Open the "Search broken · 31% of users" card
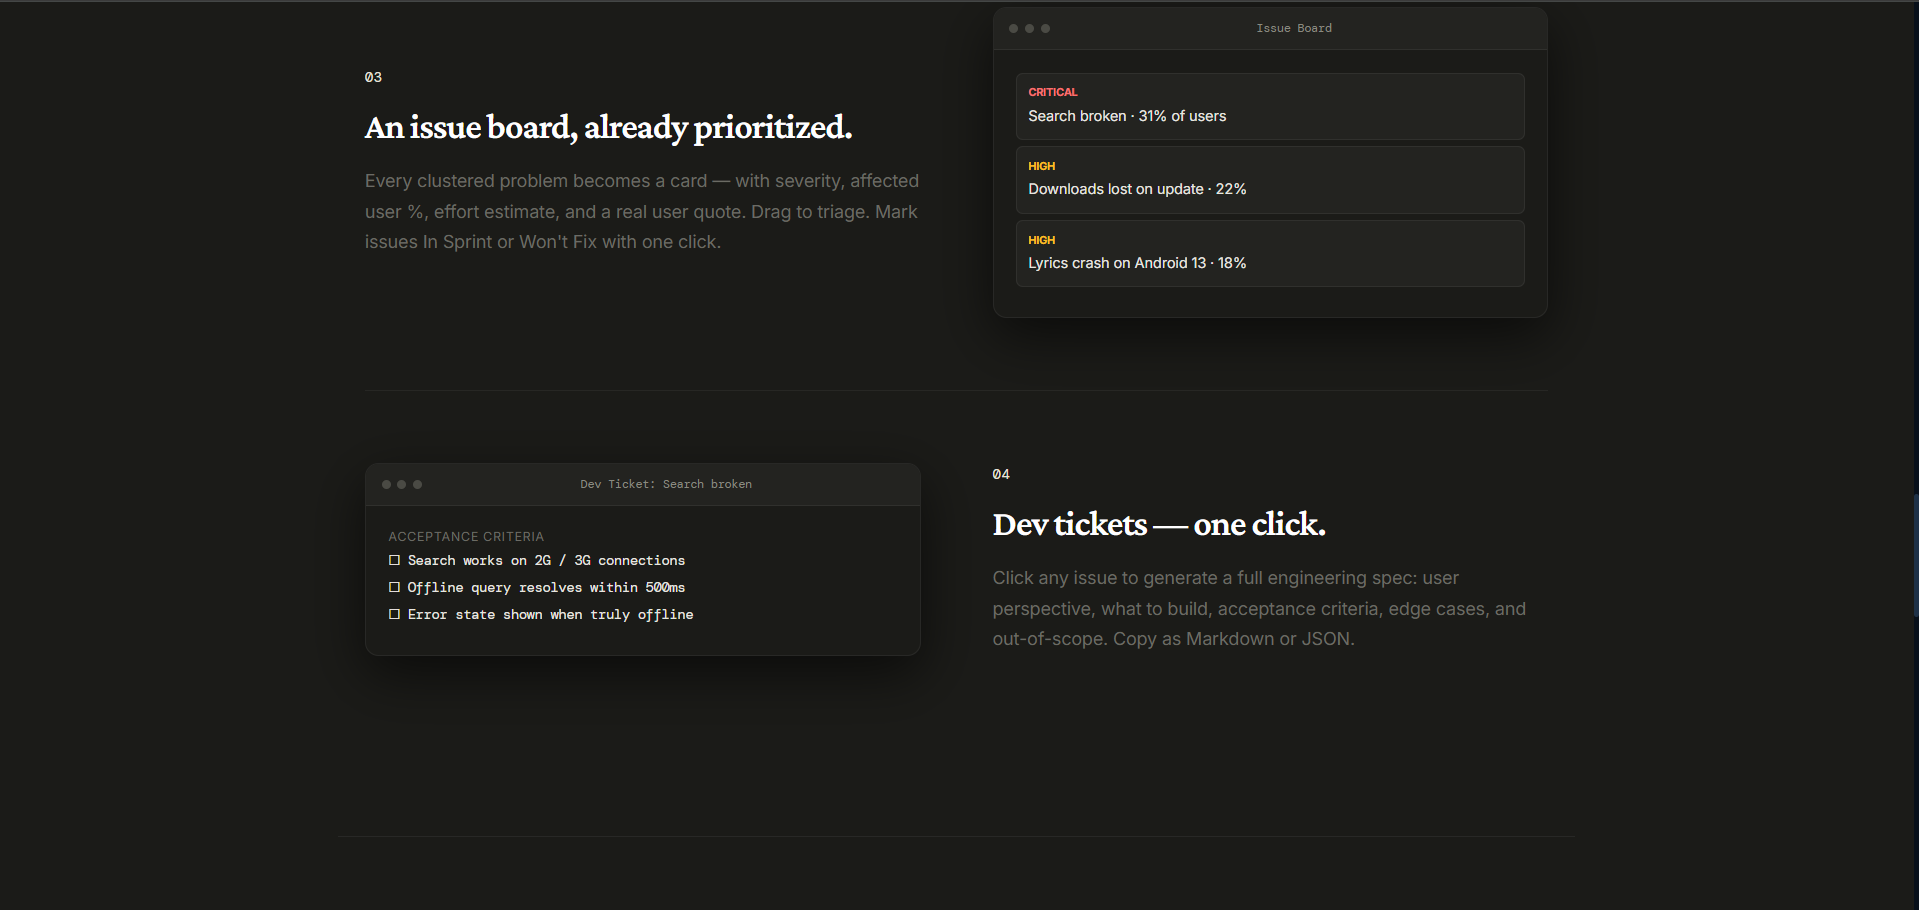 (1269, 107)
